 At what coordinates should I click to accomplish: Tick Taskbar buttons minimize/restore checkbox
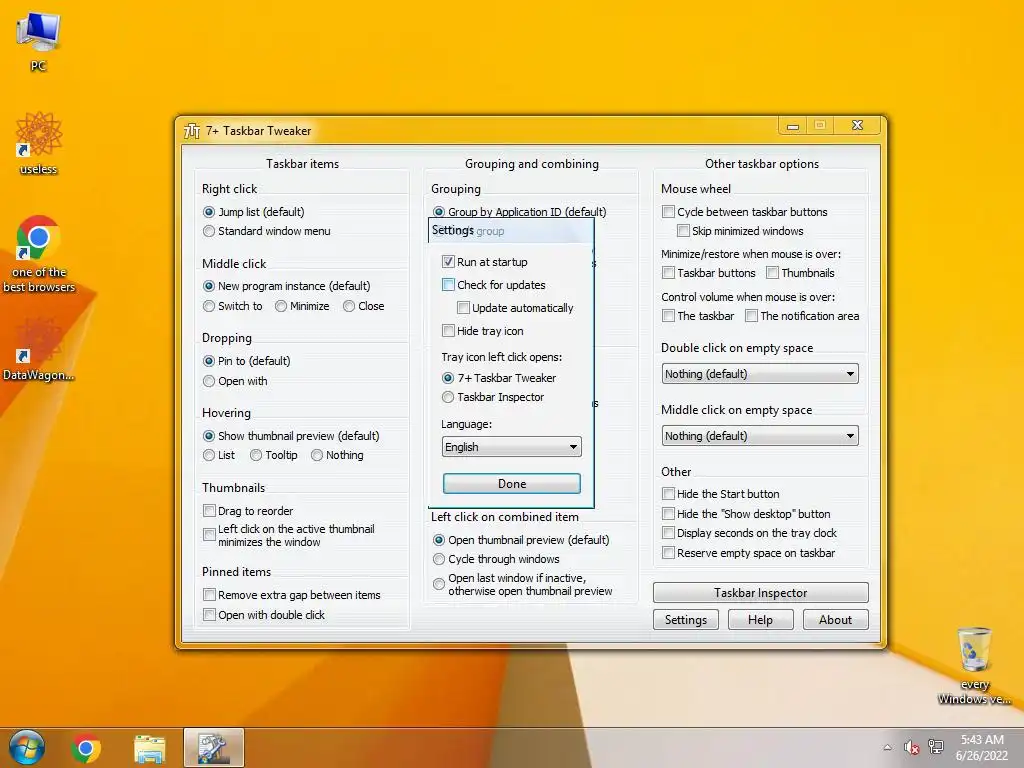pyautogui.click(x=668, y=273)
